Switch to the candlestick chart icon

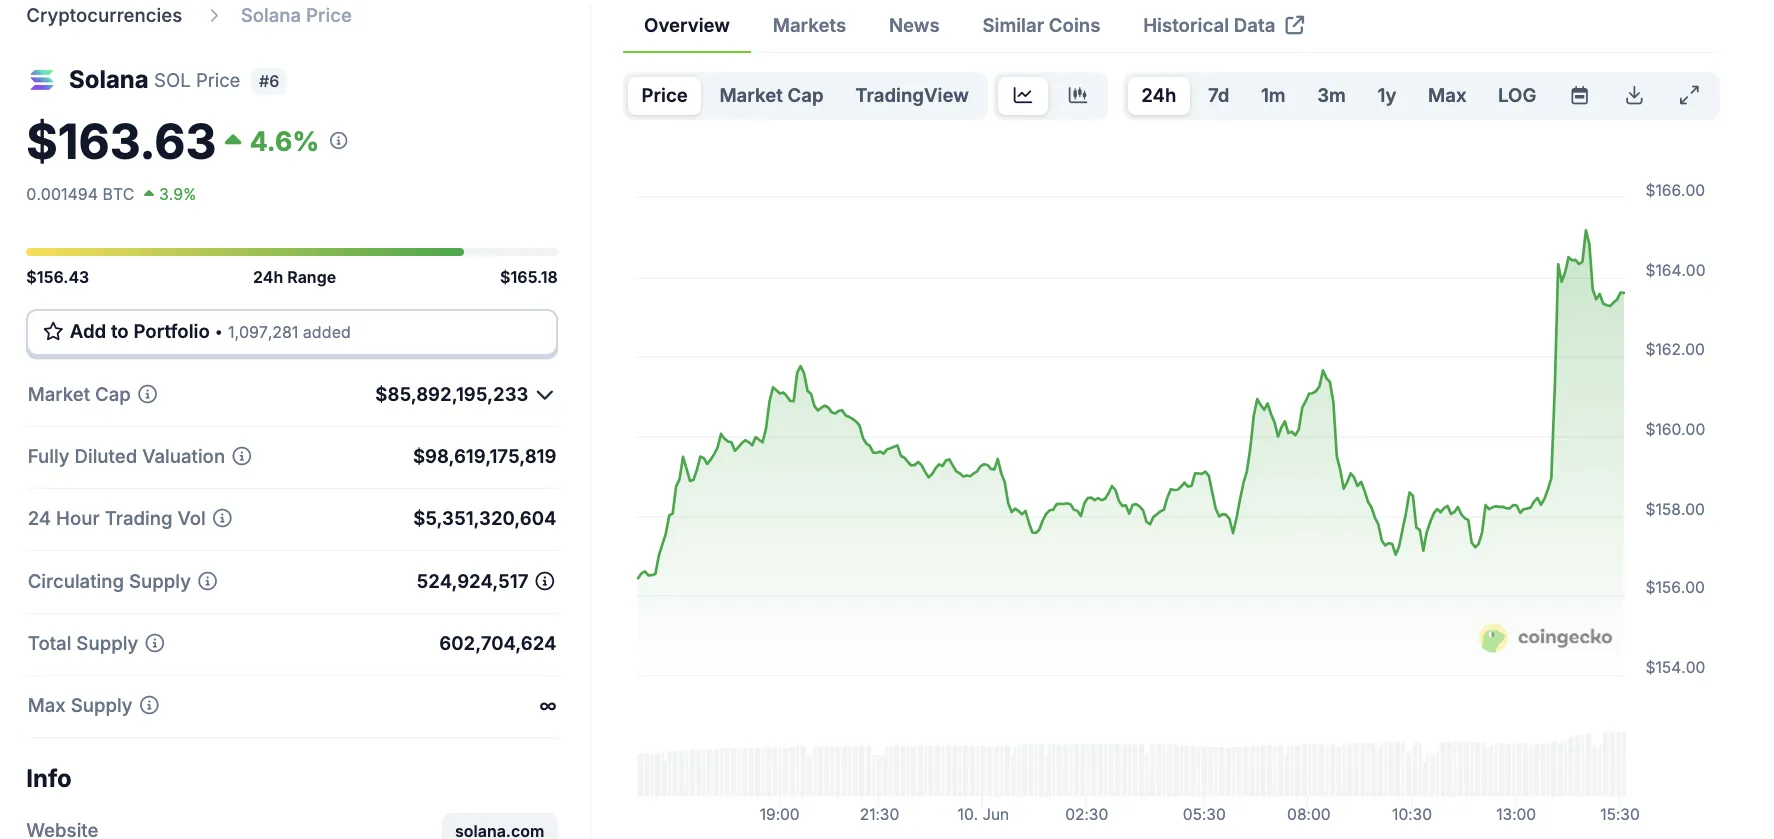(x=1077, y=96)
